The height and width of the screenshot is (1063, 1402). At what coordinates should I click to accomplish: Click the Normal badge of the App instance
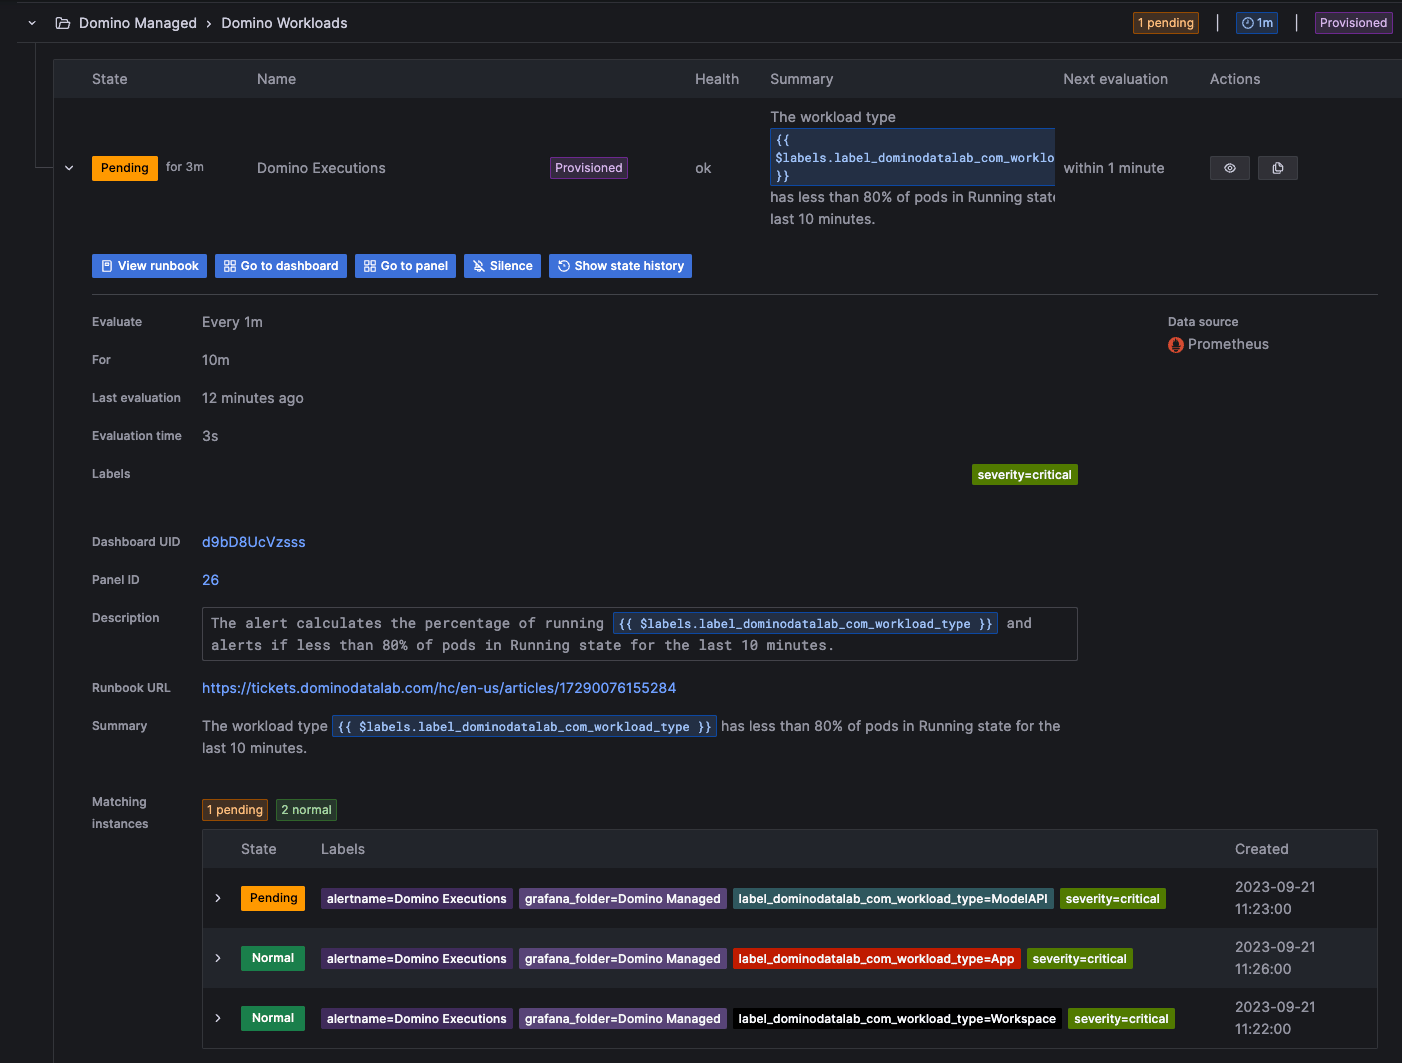click(x=273, y=958)
